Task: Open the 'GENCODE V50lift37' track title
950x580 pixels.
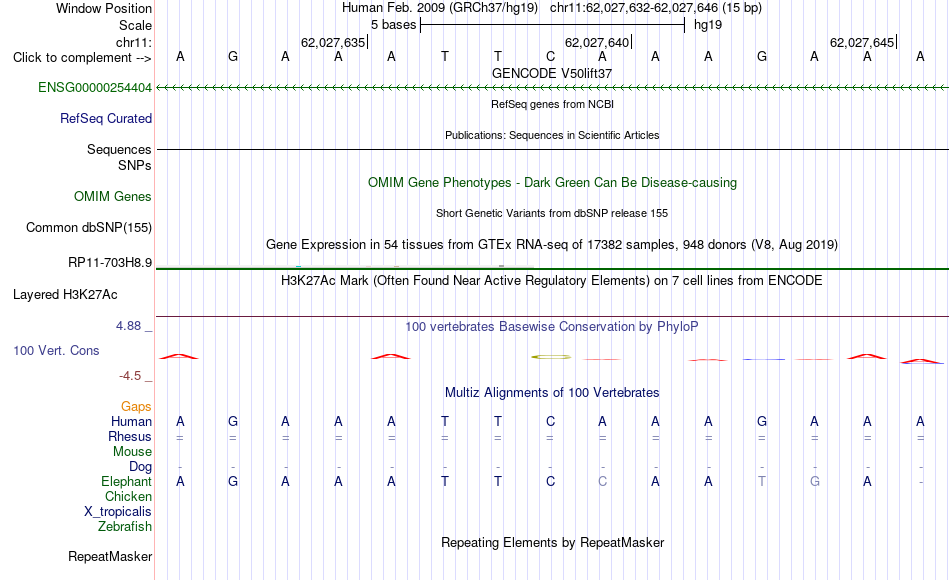Action: 552,73
